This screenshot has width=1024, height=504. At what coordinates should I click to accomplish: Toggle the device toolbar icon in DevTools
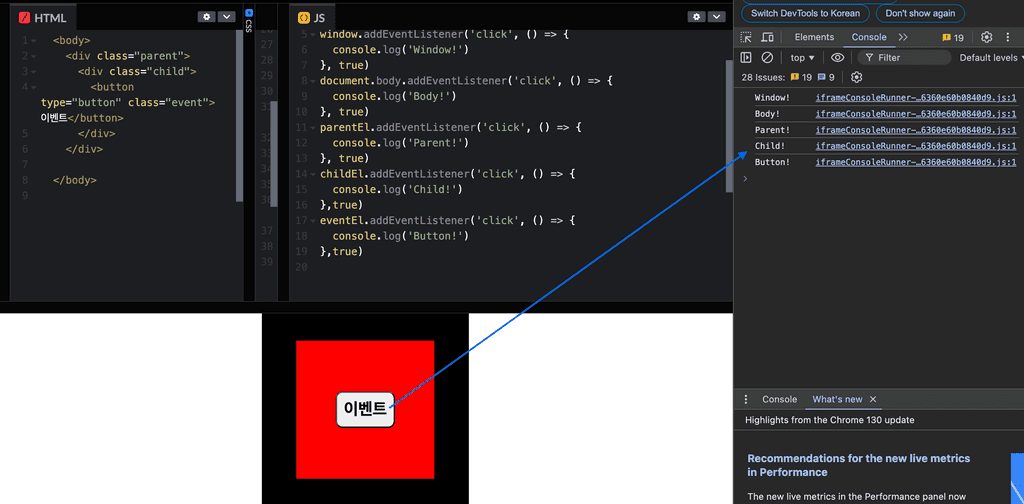point(767,37)
